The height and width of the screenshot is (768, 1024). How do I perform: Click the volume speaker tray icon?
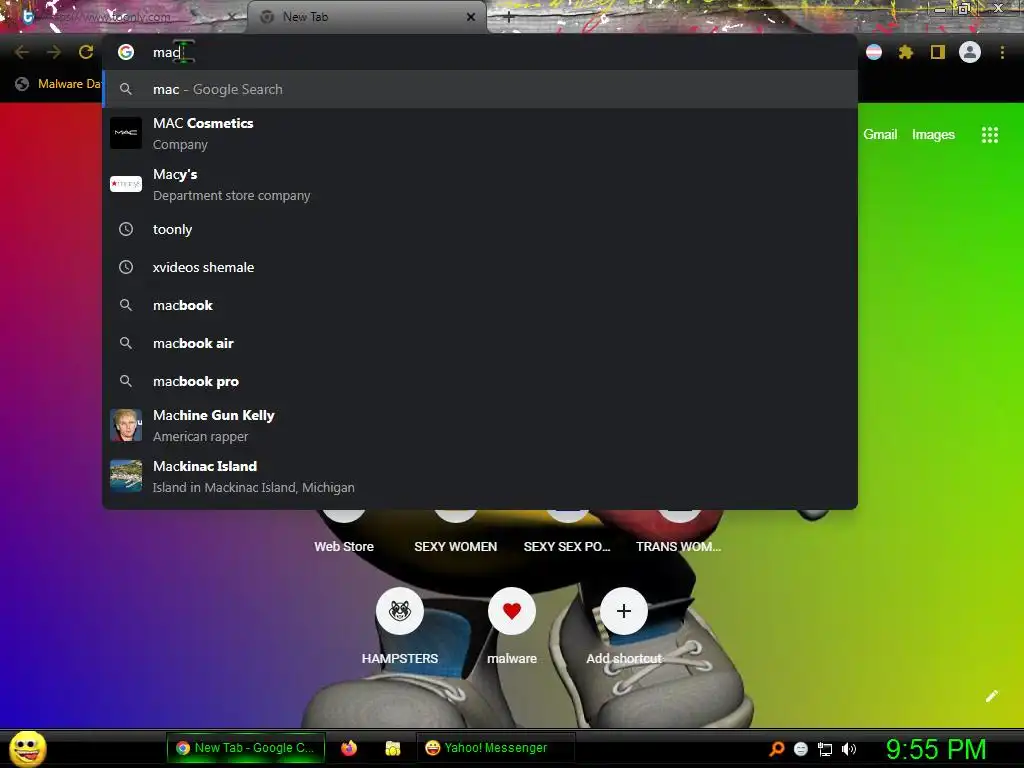[849, 749]
